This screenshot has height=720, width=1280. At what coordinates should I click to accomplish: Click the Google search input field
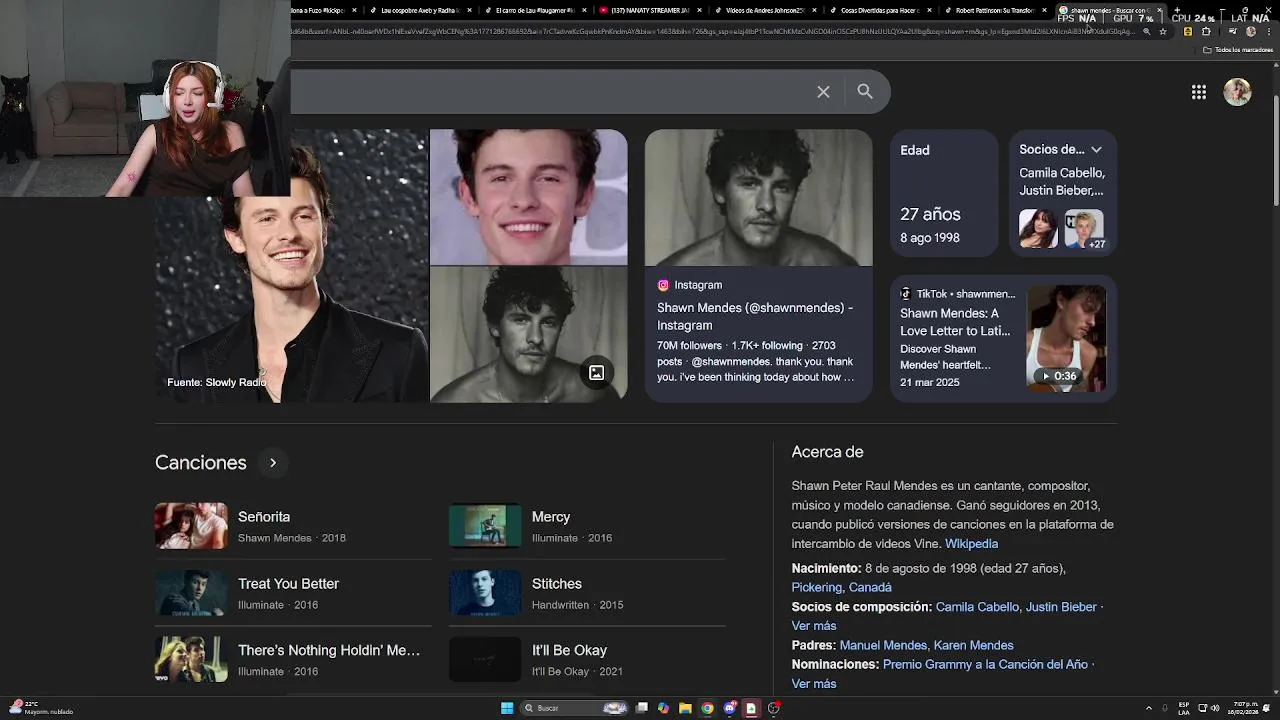550,92
